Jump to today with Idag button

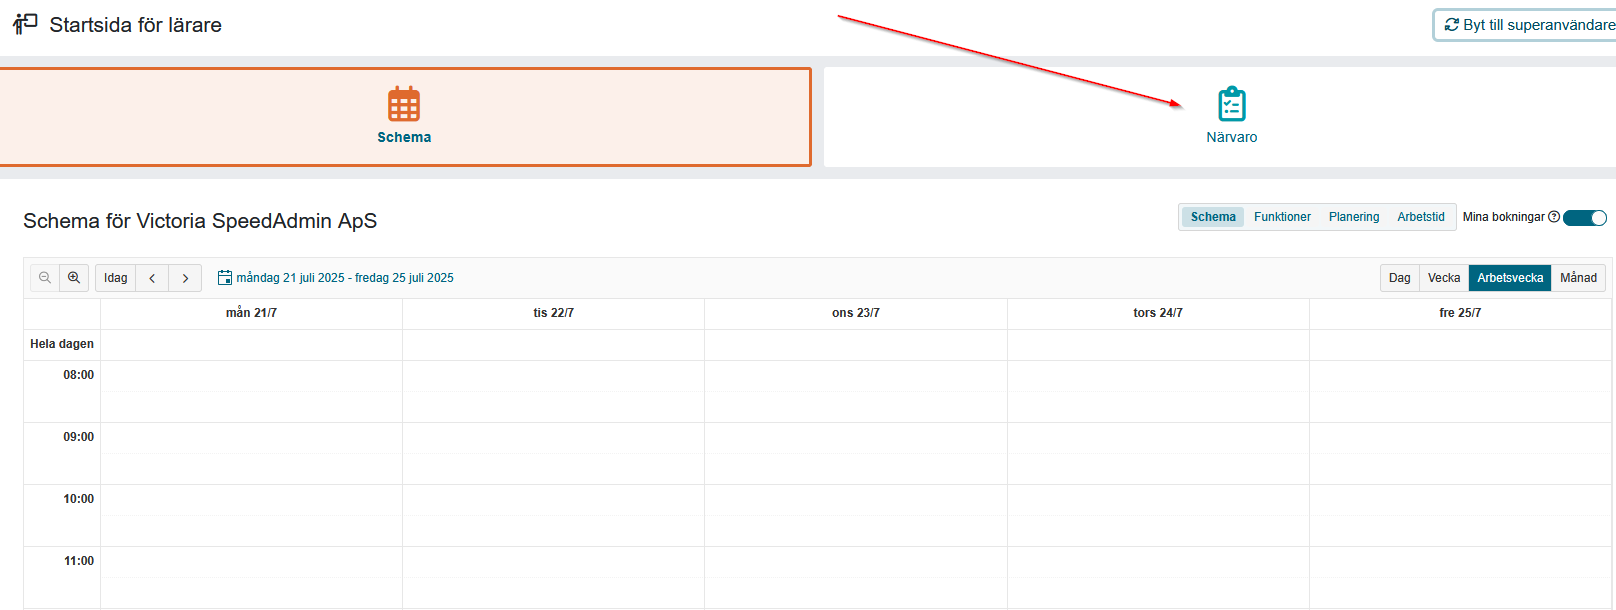coord(116,278)
